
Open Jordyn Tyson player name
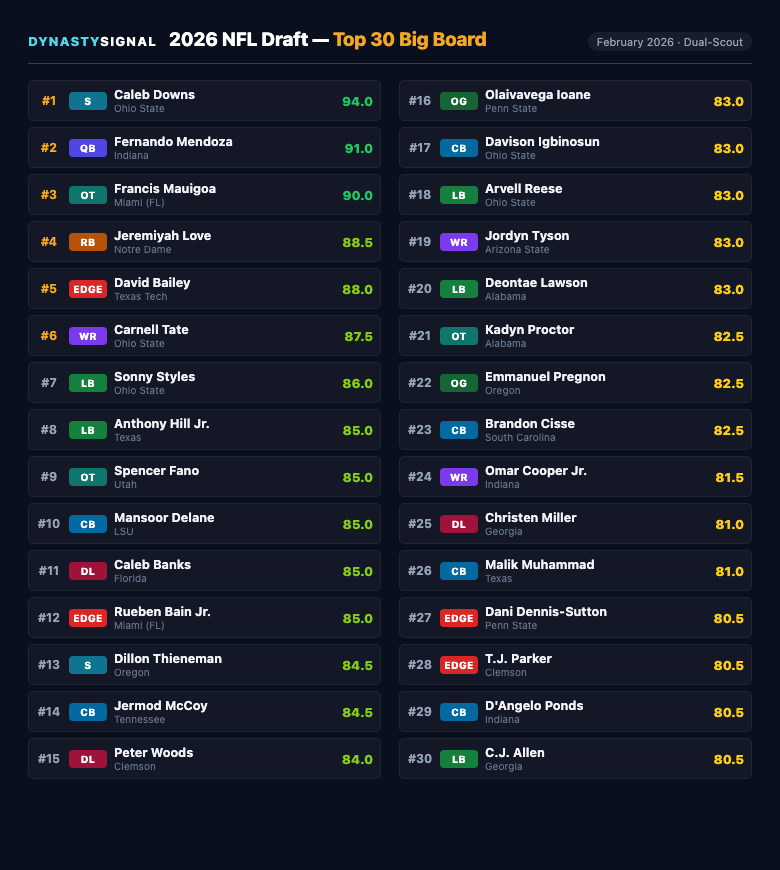(526, 236)
